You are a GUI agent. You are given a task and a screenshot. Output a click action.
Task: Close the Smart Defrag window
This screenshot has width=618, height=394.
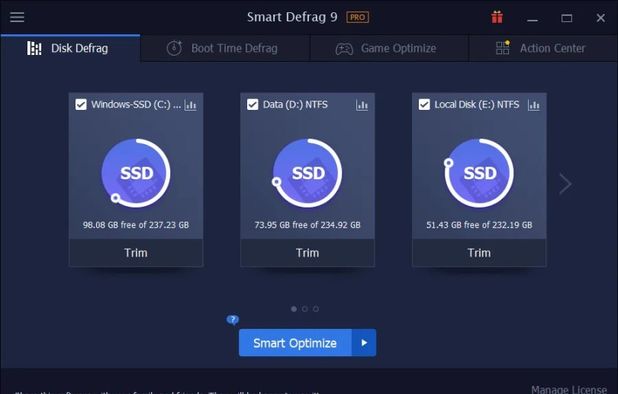click(x=601, y=18)
